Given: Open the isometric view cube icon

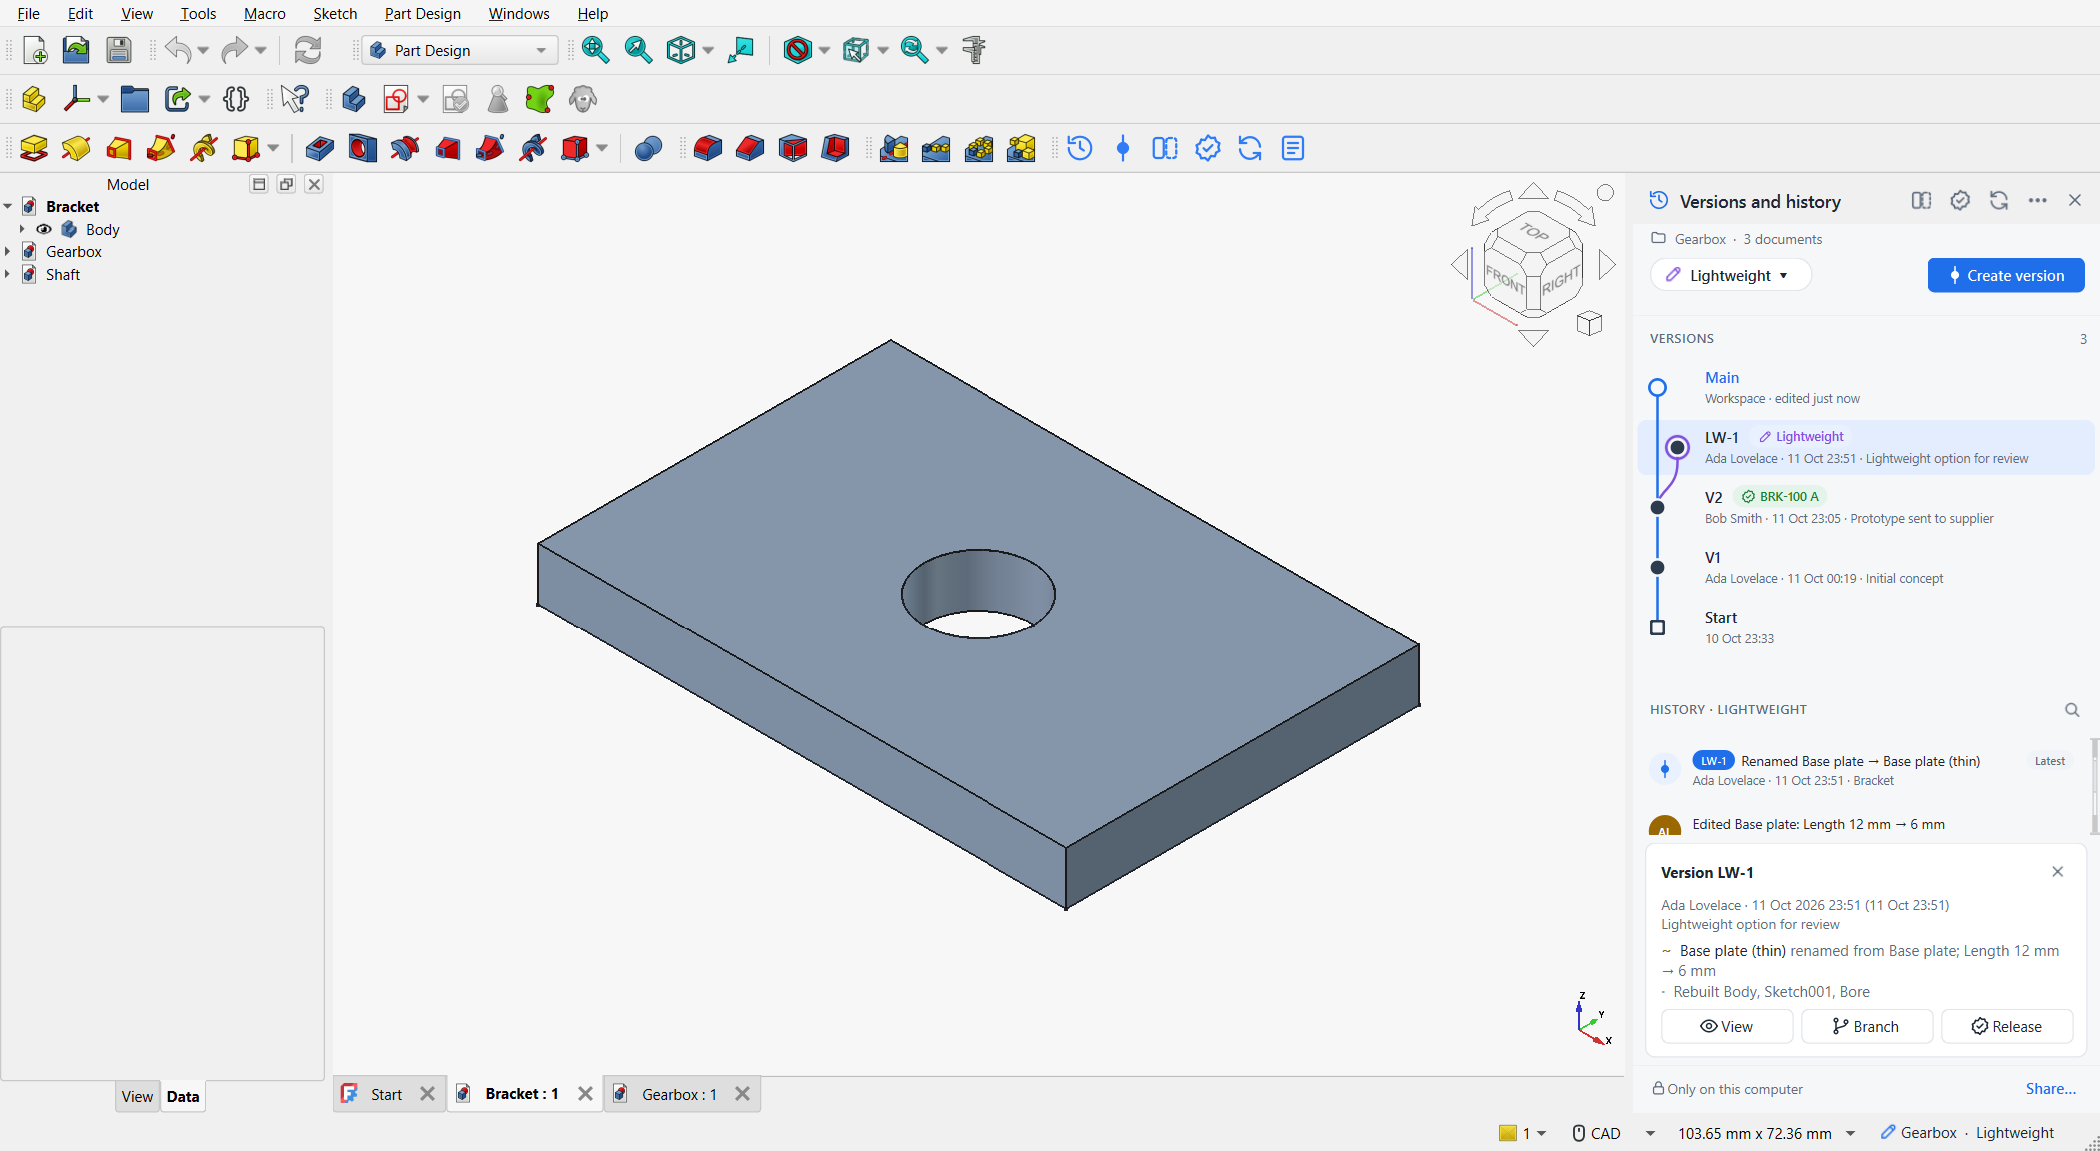Looking at the screenshot, I should [681, 50].
